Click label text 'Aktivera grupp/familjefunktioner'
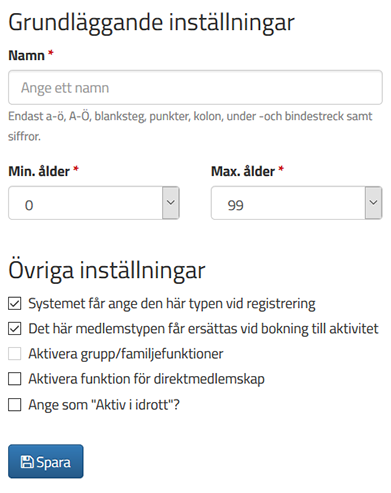The width and height of the screenshot is (391, 493). 126,354
